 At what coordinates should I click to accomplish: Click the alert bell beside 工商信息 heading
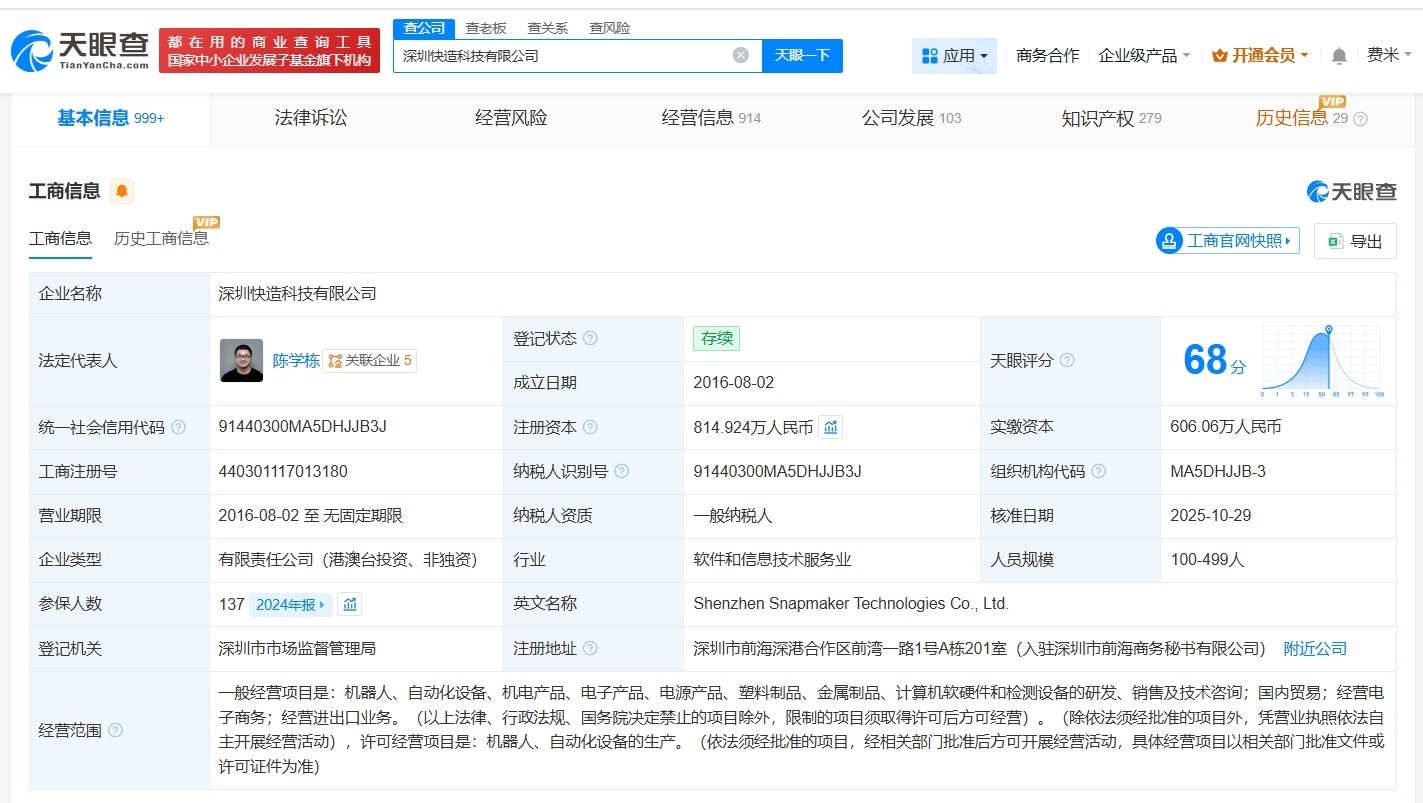(123, 190)
